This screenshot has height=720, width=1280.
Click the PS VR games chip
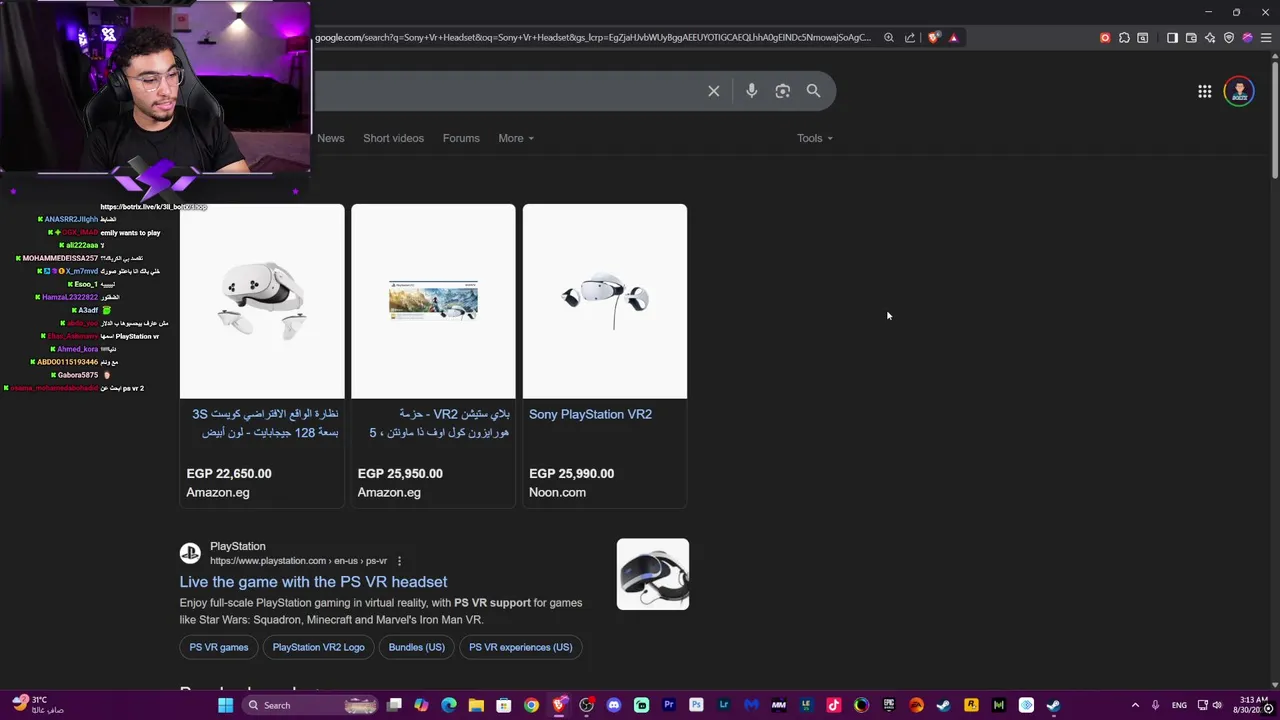coord(219,647)
